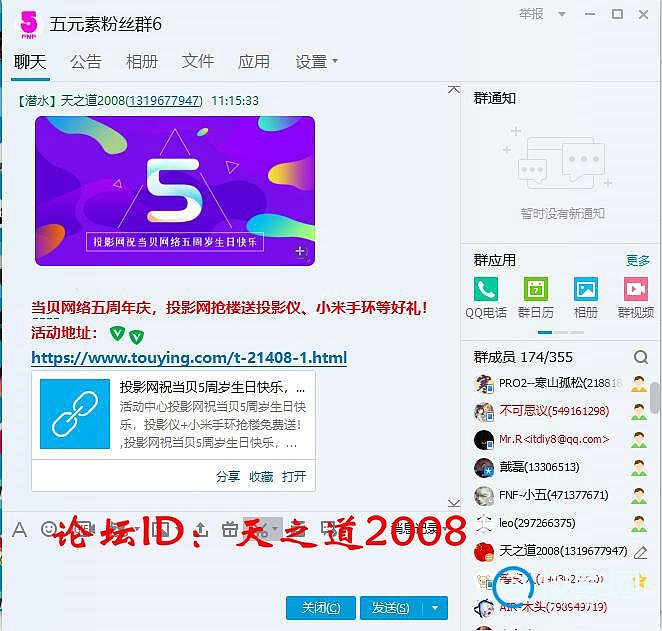Click 分享 on the link card
Screen dimensions: 662x631
pos(228,477)
